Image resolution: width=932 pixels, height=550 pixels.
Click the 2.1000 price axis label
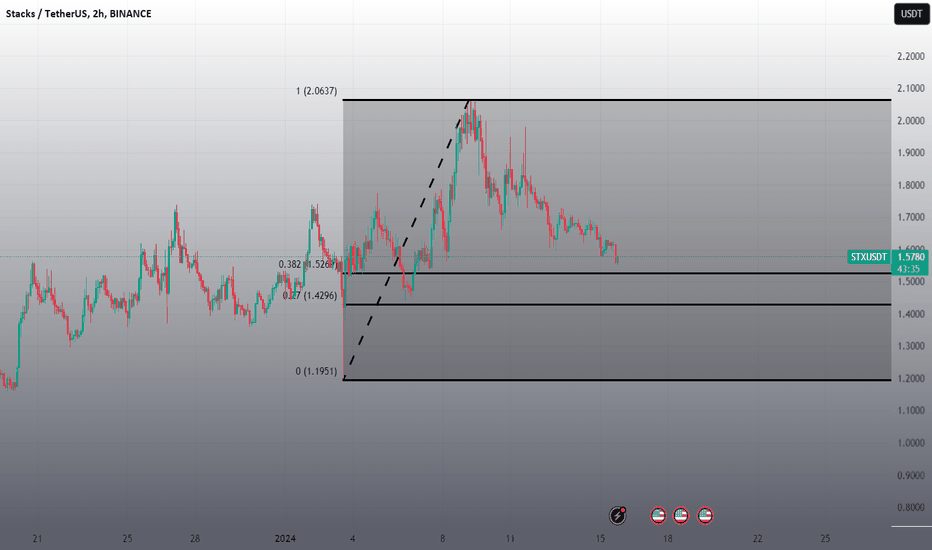coord(911,88)
